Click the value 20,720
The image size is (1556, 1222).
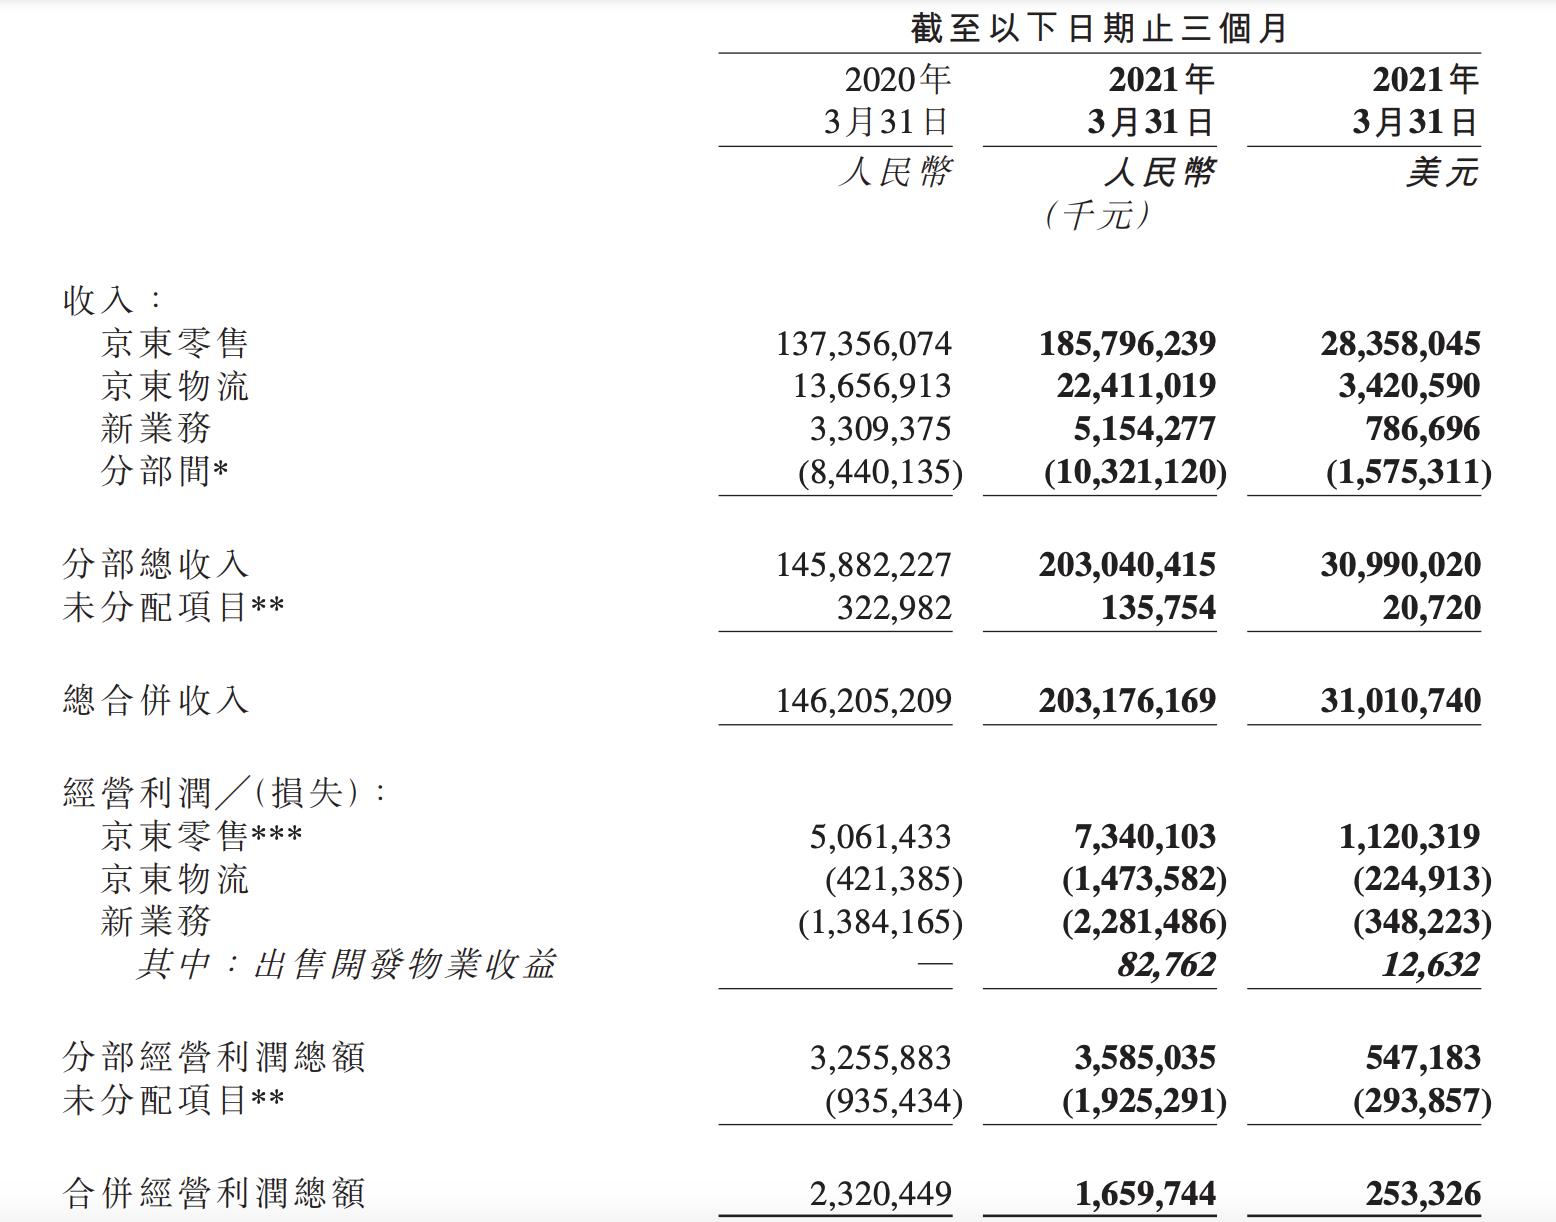pyautogui.click(x=1431, y=608)
